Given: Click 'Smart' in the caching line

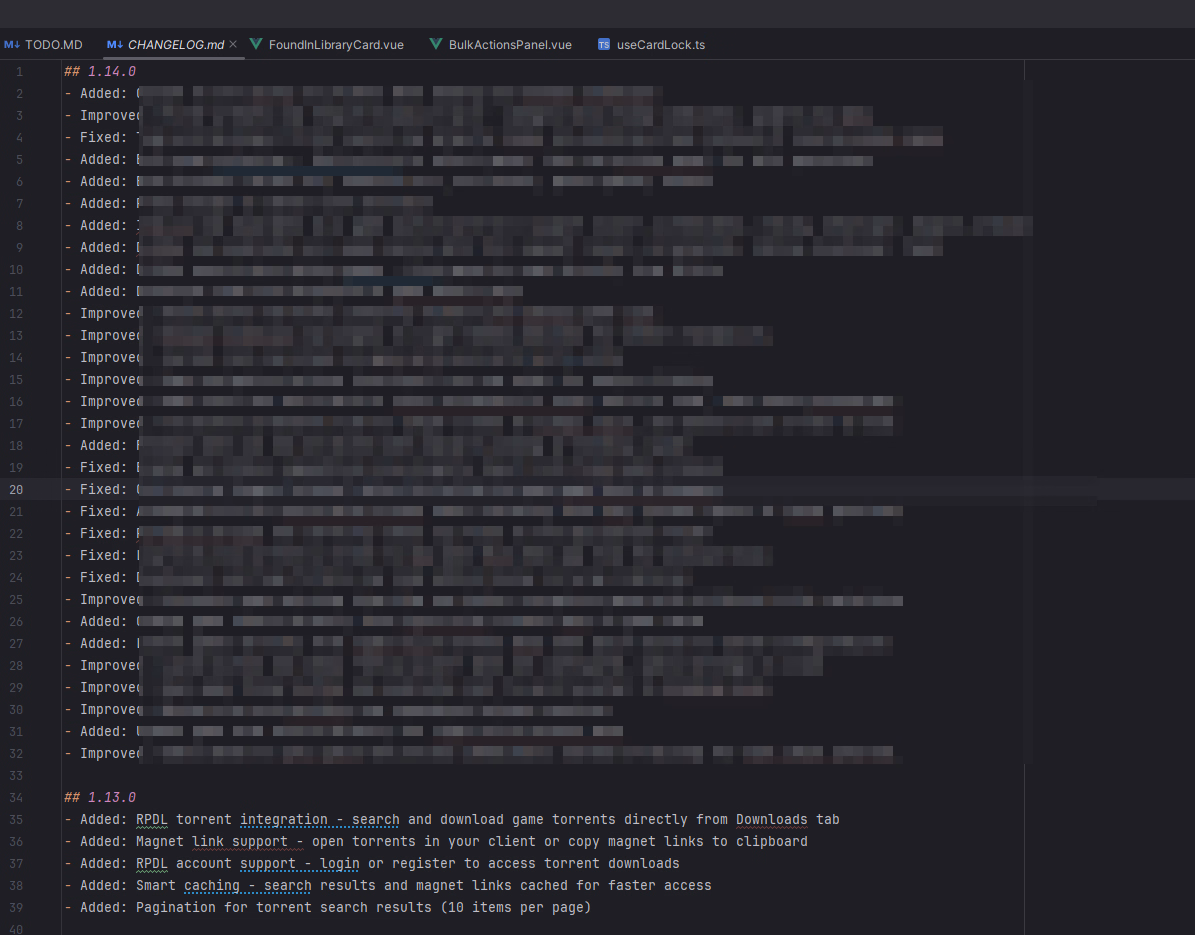Looking at the screenshot, I should coord(155,886).
